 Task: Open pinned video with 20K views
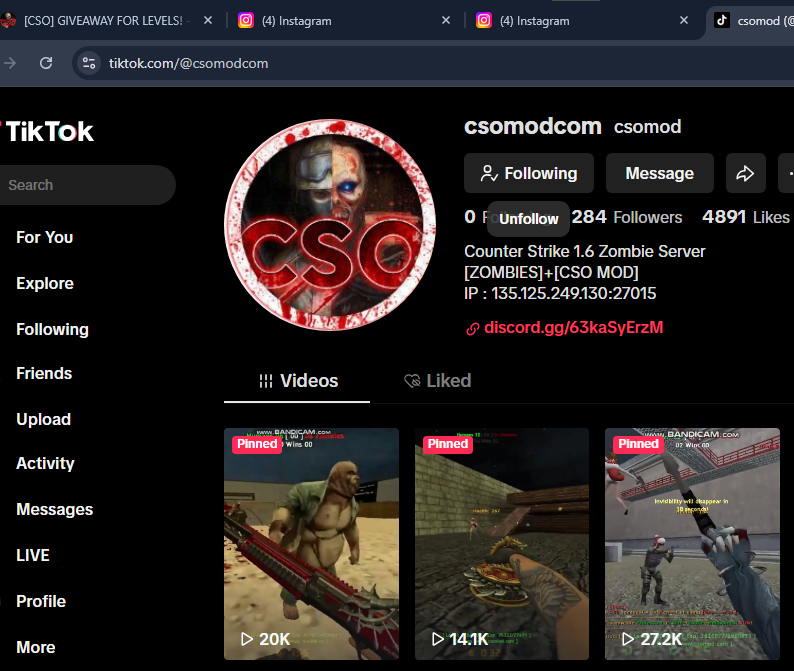coord(311,544)
